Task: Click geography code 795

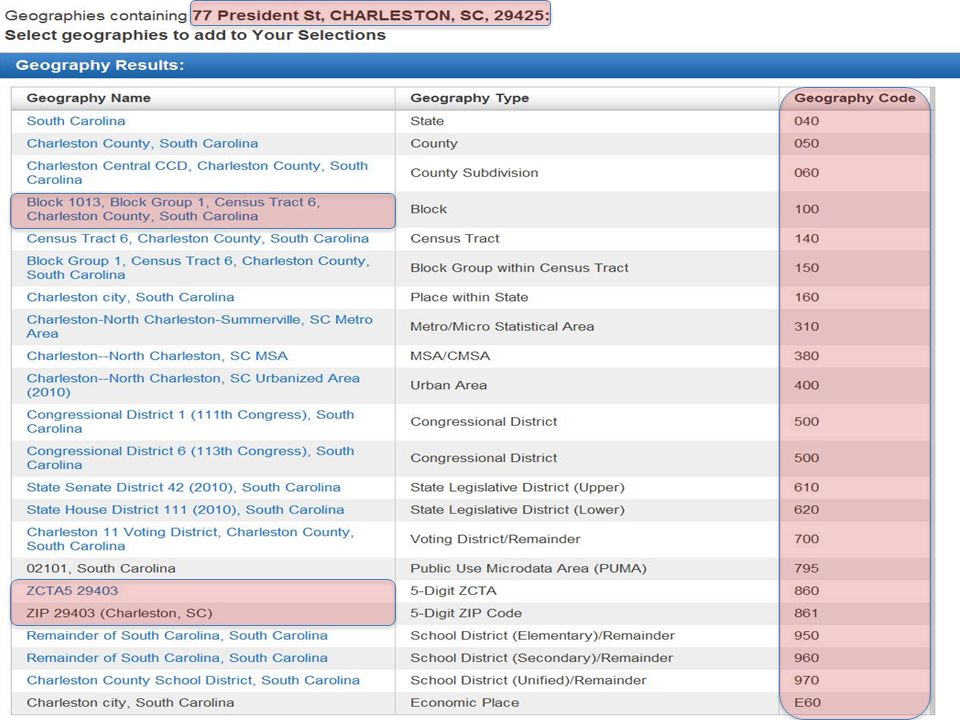Action: pyautogui.click(x=806, y=569)
